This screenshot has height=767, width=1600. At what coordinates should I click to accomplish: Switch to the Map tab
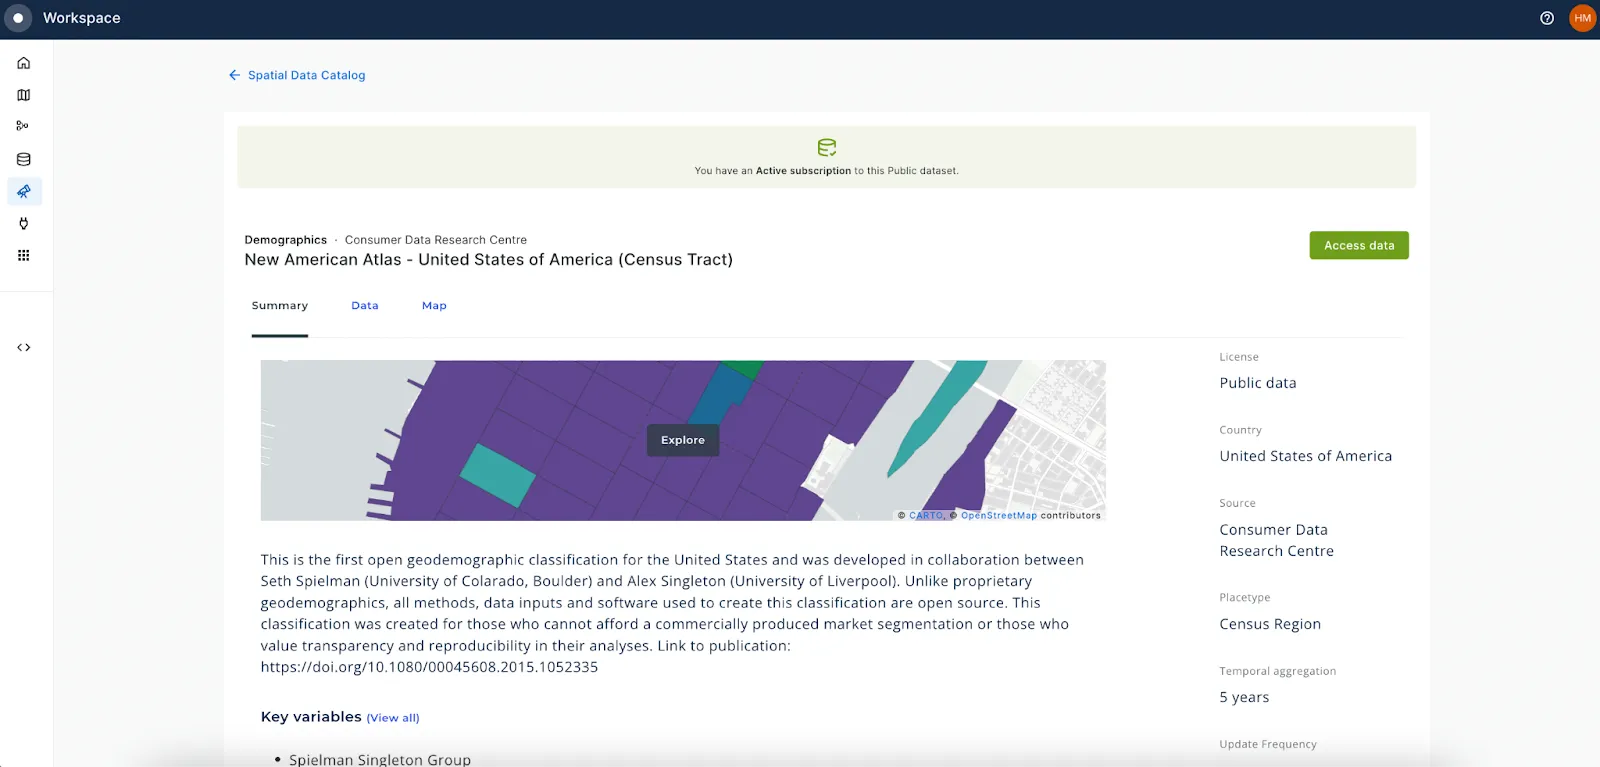point(434,306)
